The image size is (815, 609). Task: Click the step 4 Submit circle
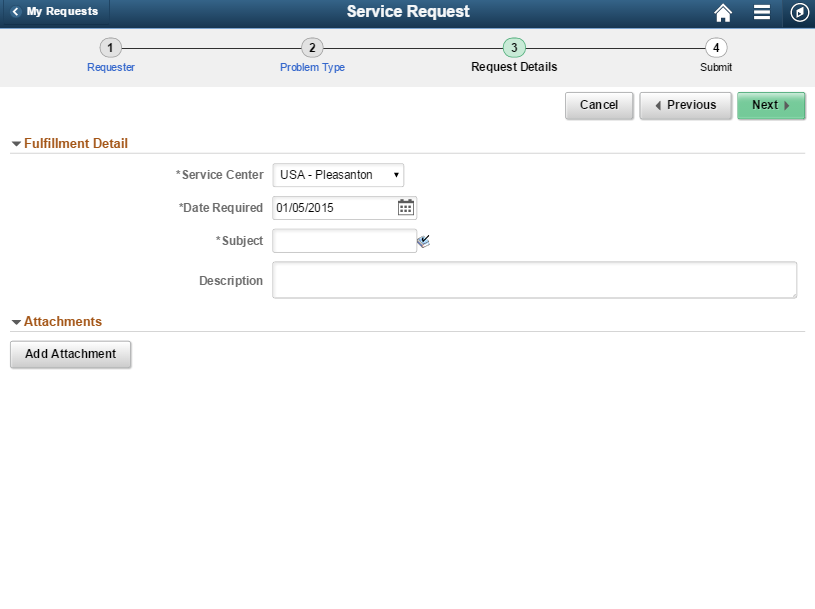coord(716,47)
